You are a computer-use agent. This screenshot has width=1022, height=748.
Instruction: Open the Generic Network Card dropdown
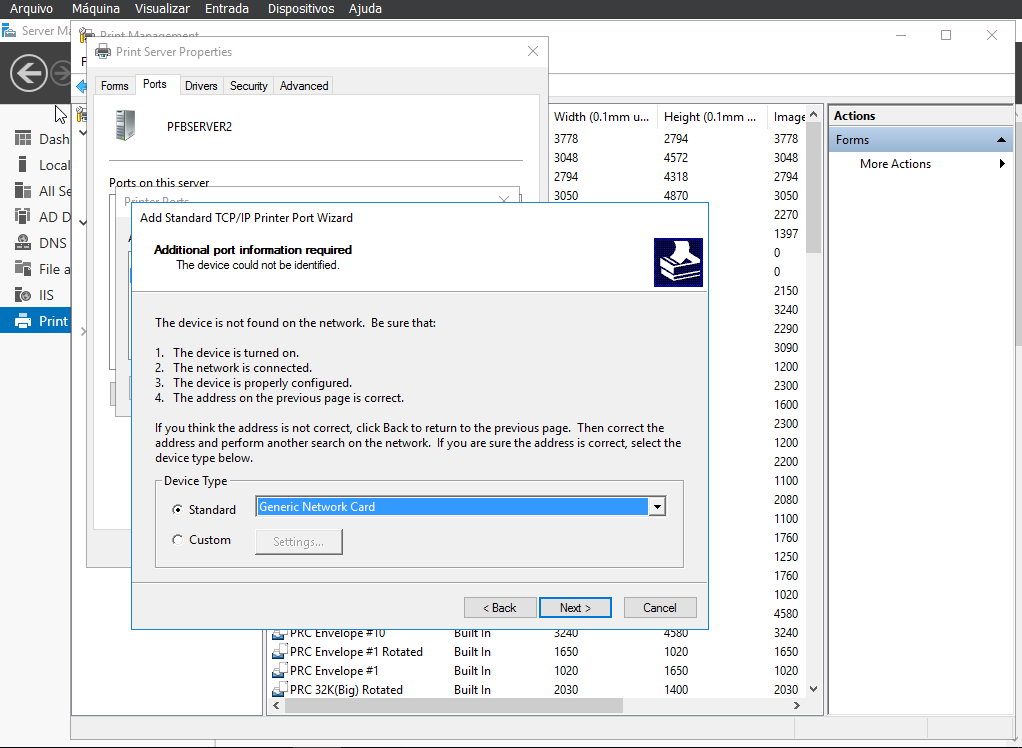657,506
